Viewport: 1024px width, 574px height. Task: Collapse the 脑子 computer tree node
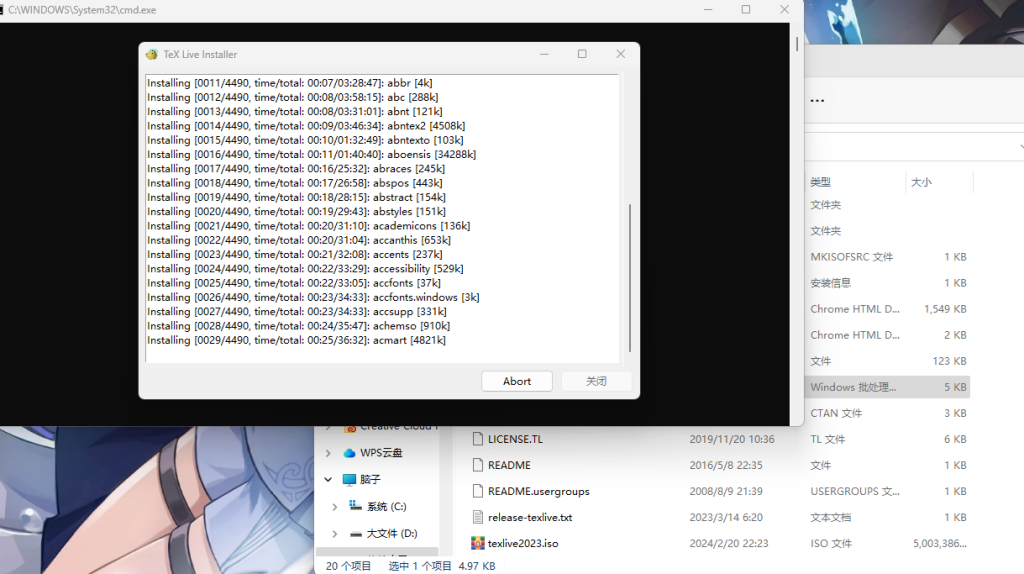point(328,480)
